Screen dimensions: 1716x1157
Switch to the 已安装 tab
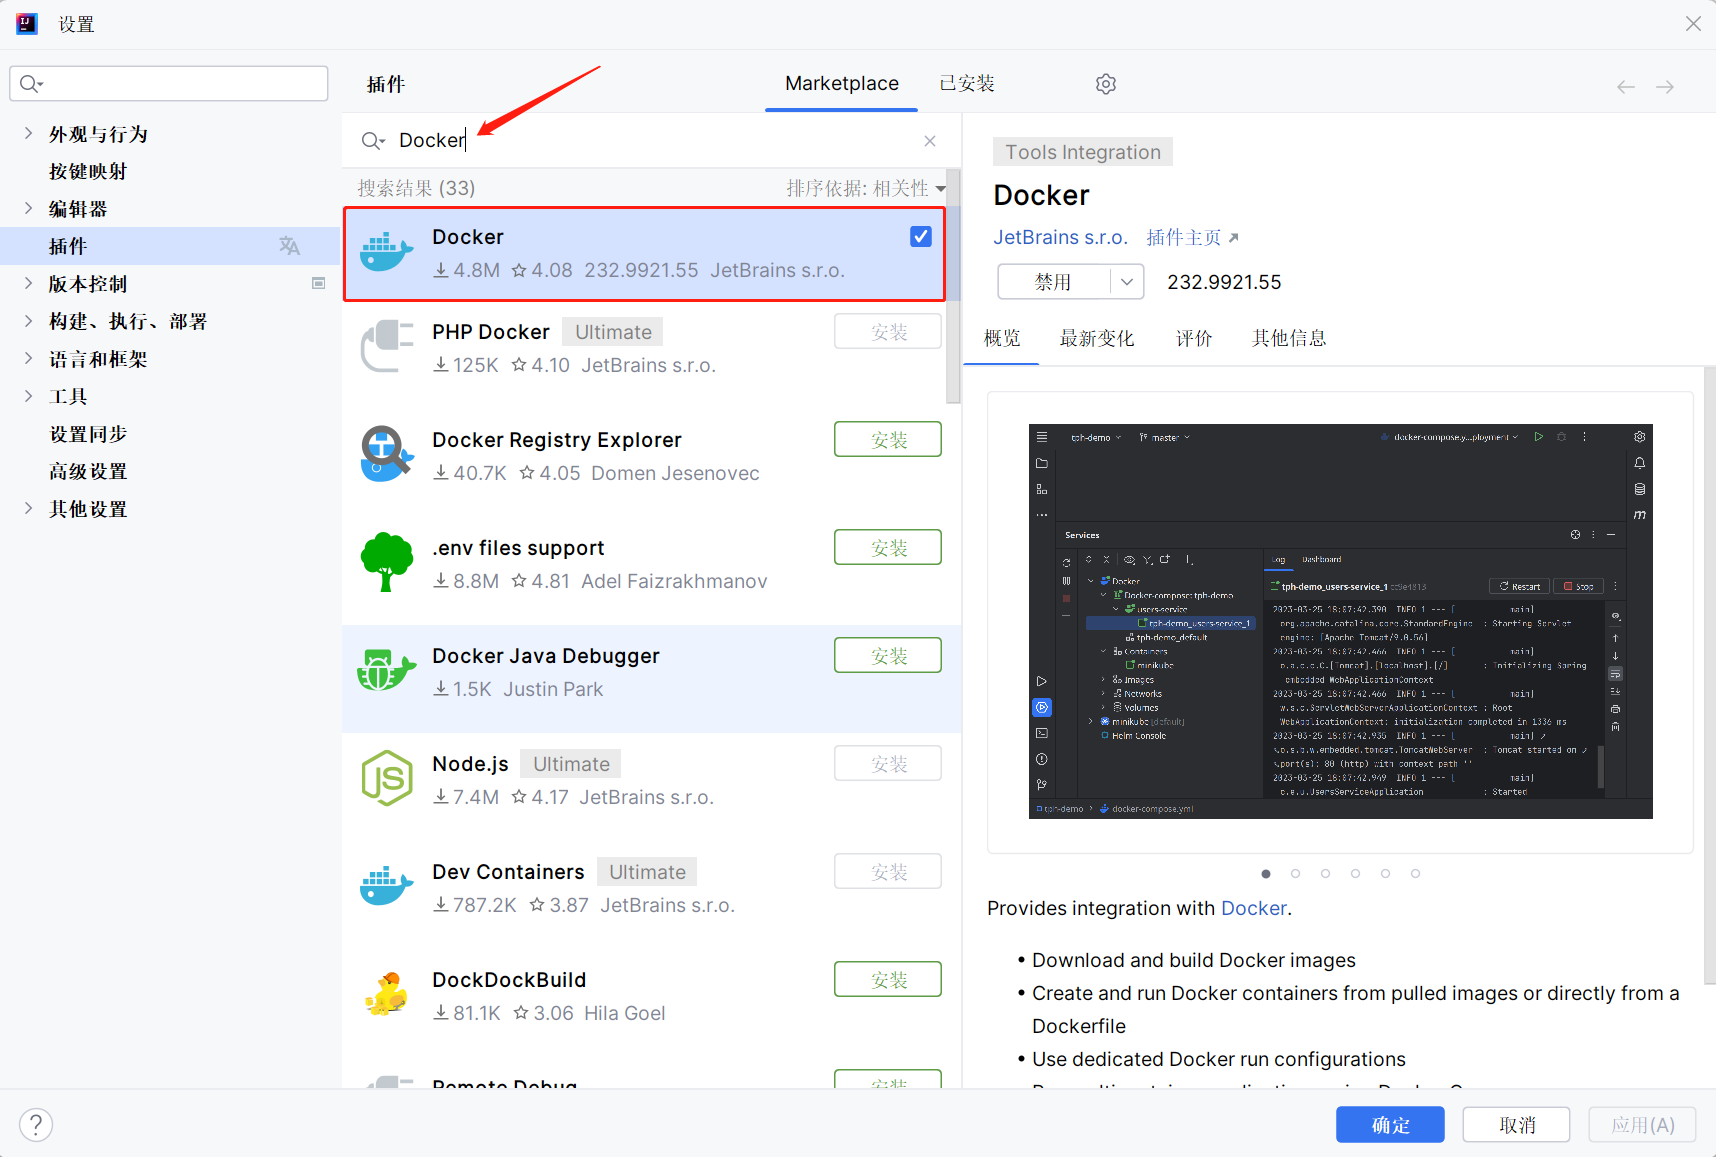(x=967, y=84)
